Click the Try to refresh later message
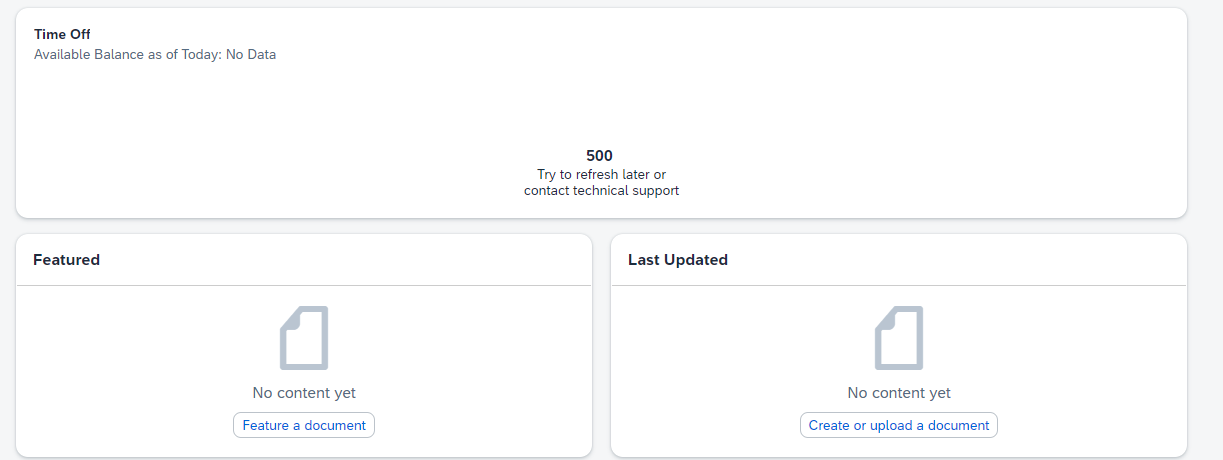This screenshot has width=1223, height=460. (x=601, y=174)
